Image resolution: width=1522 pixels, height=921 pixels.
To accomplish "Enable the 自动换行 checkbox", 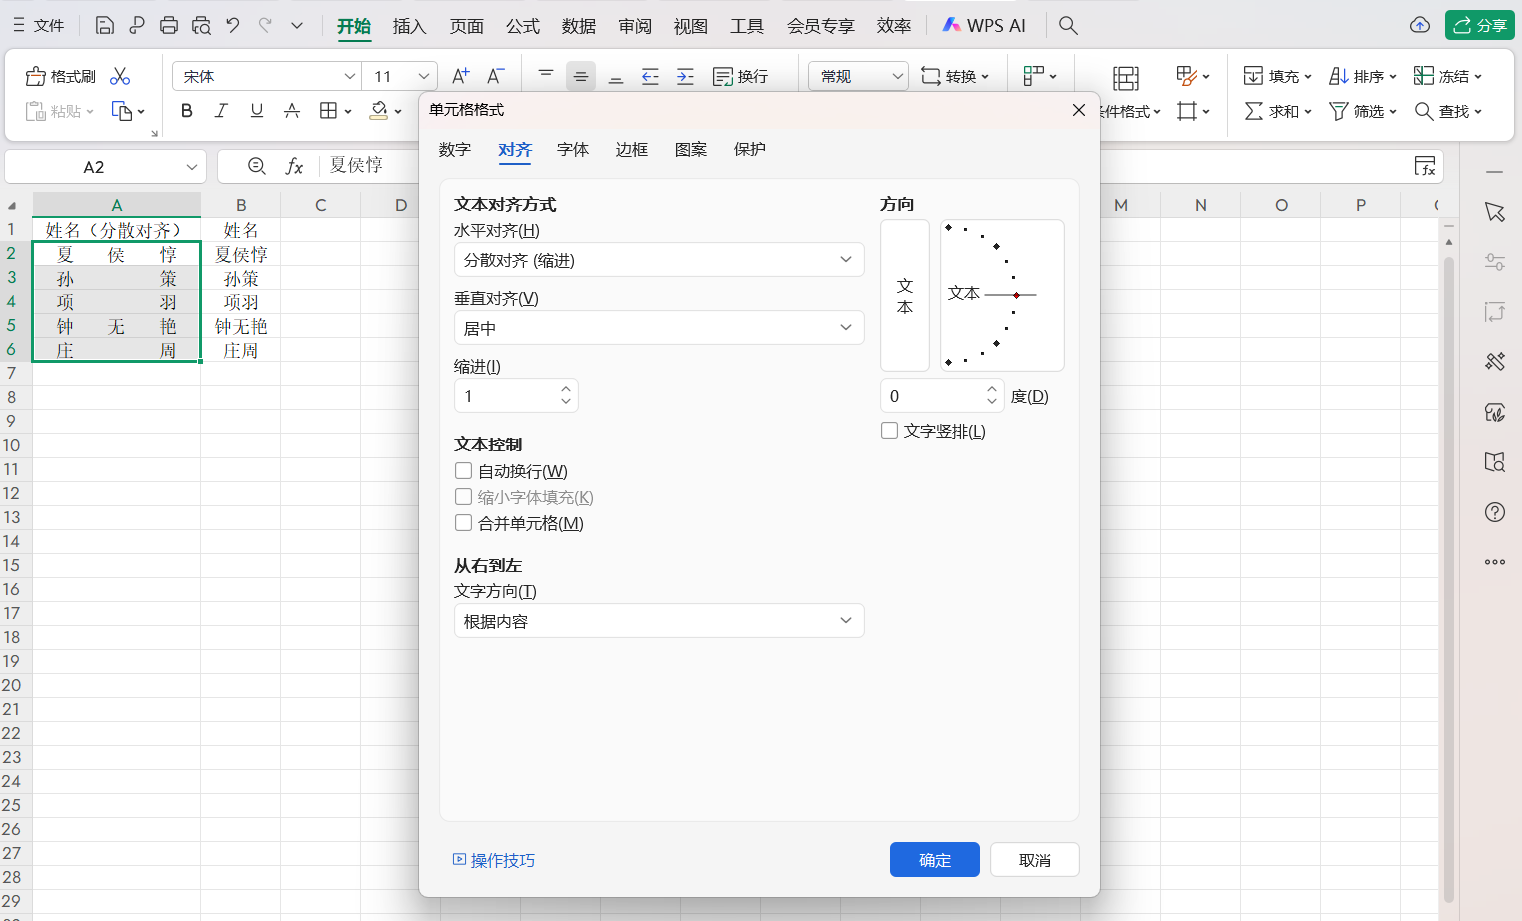I will click(x=463, y=470).
